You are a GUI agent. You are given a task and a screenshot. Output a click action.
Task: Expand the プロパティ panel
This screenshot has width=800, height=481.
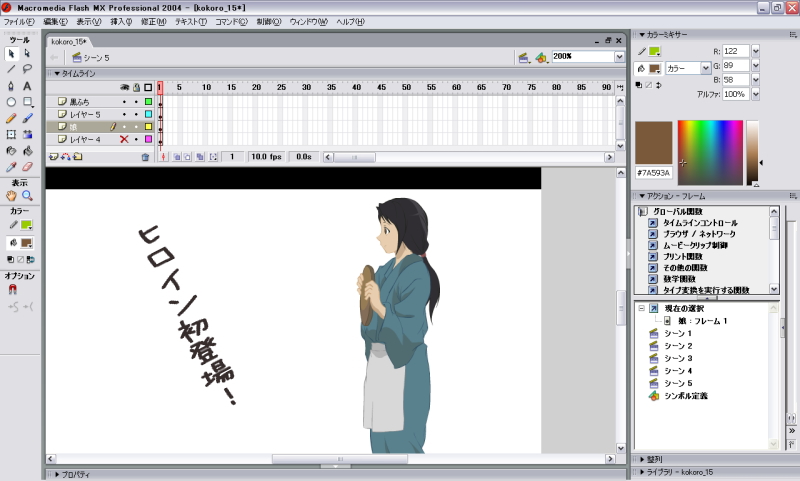pos(57,474)
